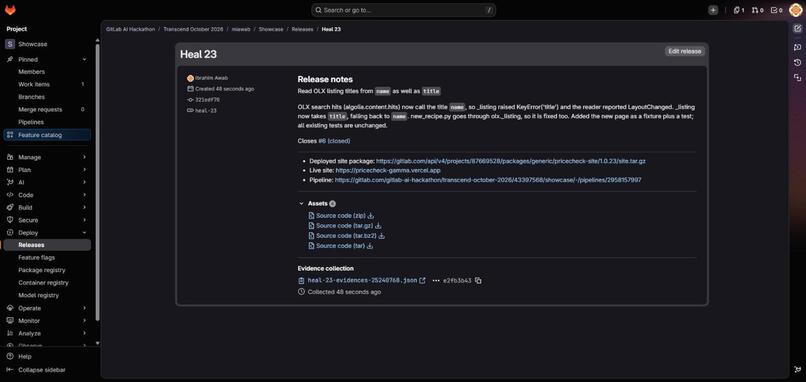Open Feature flags in the sidebar
Viewport: 806px width, 382px height.
[47, 258]
